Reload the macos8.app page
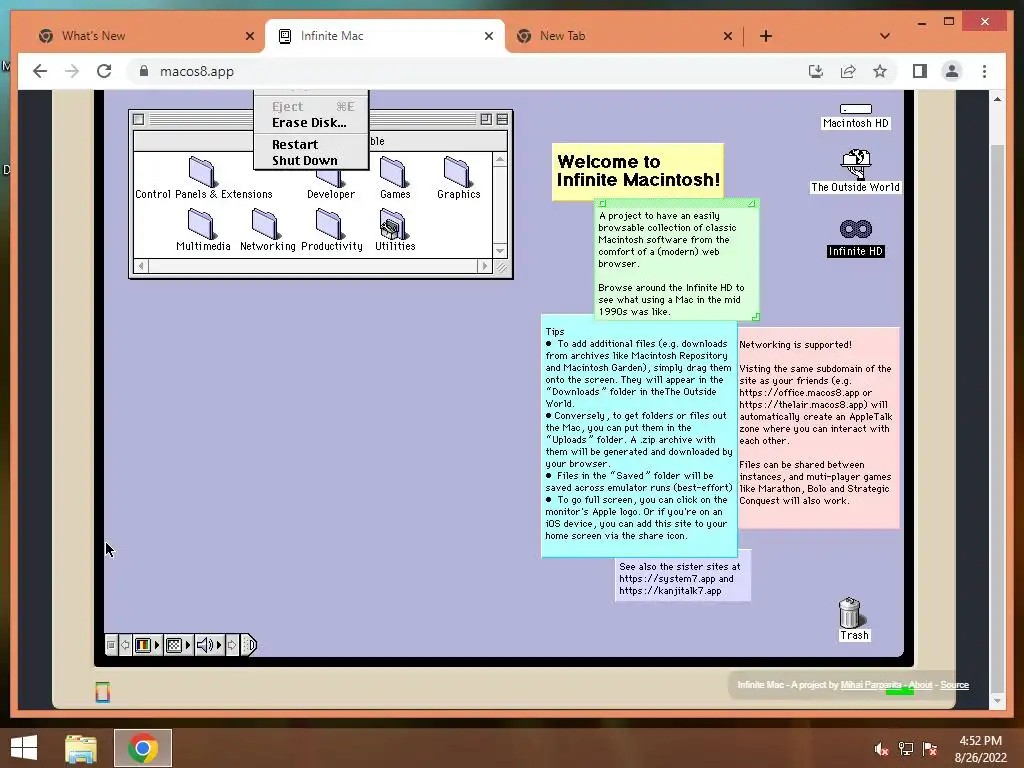 (104, 71)
